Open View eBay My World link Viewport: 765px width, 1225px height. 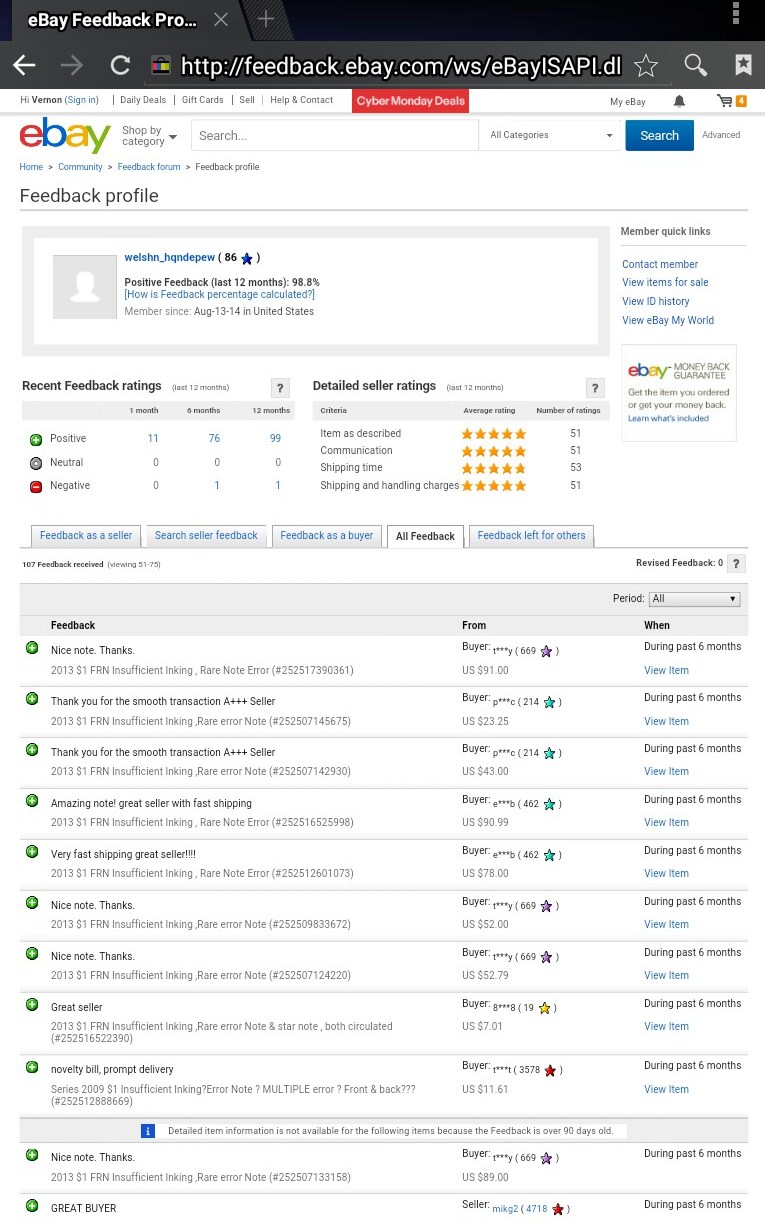pyautogui.click(x=668, y=321)
